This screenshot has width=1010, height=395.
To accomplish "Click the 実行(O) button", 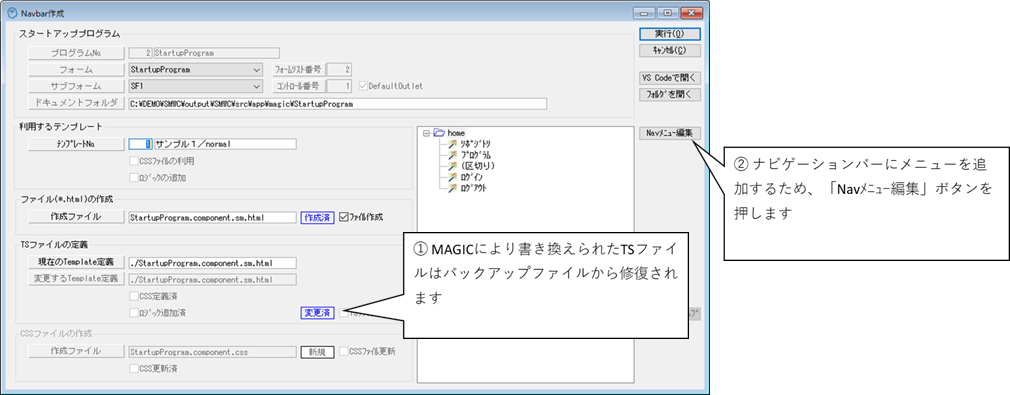I will [x=670, y=34].
